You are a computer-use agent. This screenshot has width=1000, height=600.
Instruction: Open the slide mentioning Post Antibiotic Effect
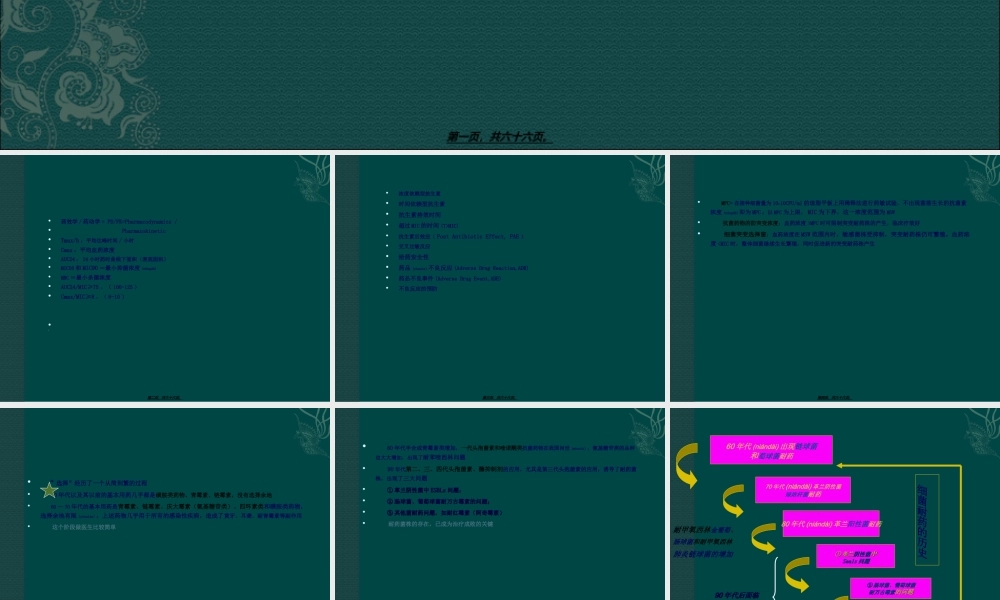click(500, 279)
